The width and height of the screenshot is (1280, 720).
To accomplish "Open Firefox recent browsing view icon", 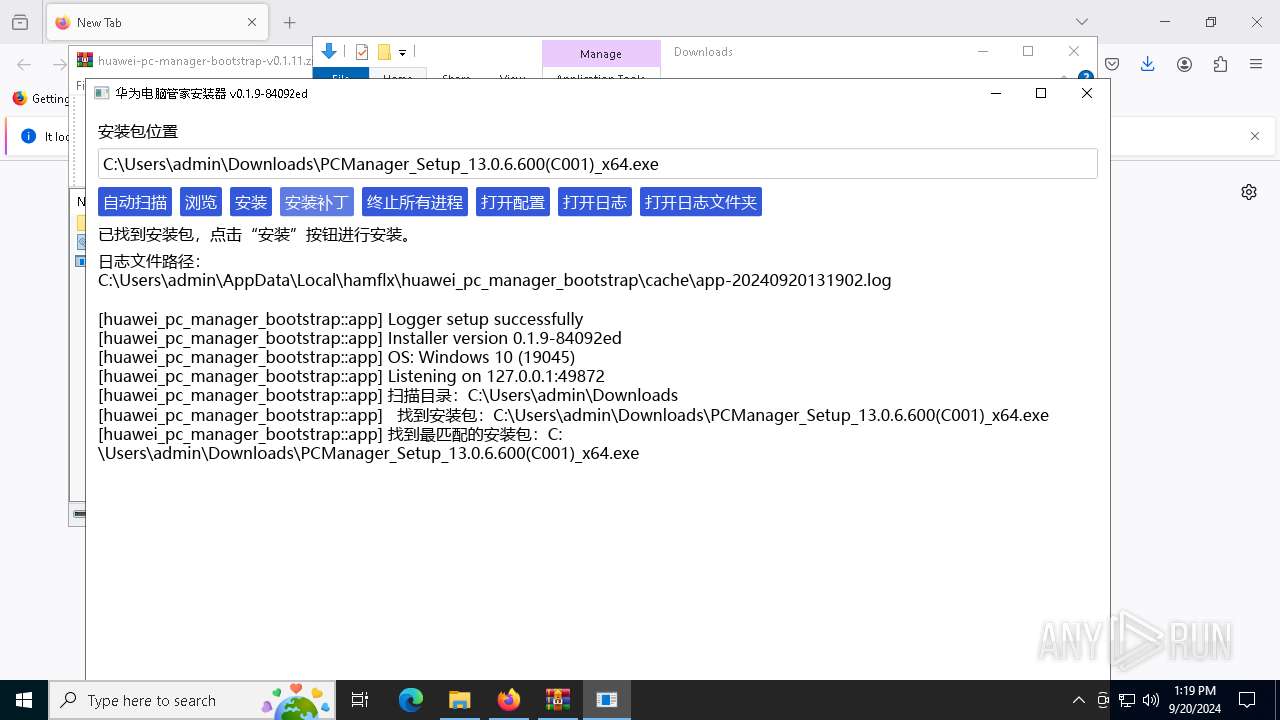I will pyautogui.click(x=20, y=22).
